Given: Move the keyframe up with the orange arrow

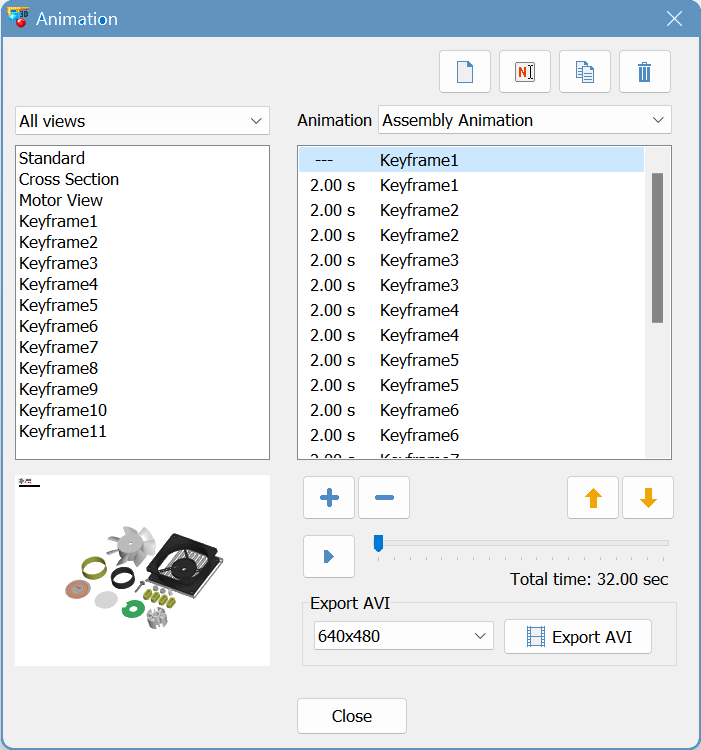Looking at the screenshot, I should (x=593, y=498).
